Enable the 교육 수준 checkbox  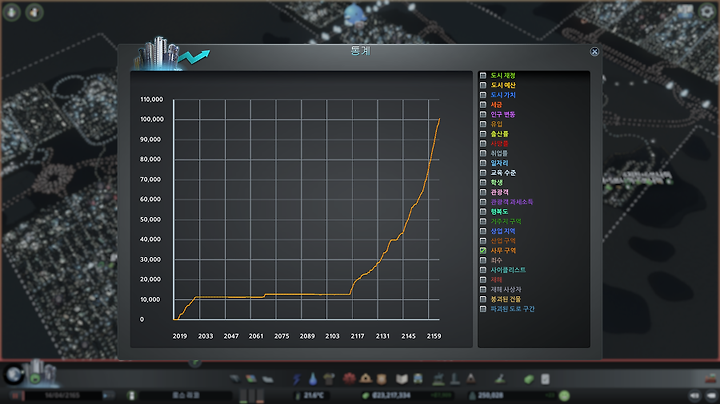pos(483,173)
